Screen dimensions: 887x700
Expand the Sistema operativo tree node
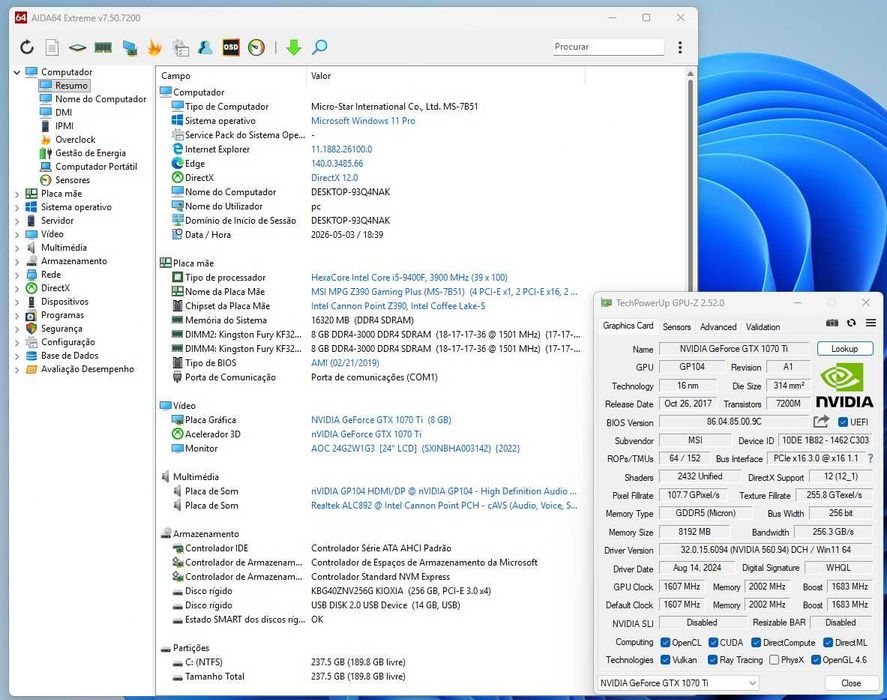(17, 207)
